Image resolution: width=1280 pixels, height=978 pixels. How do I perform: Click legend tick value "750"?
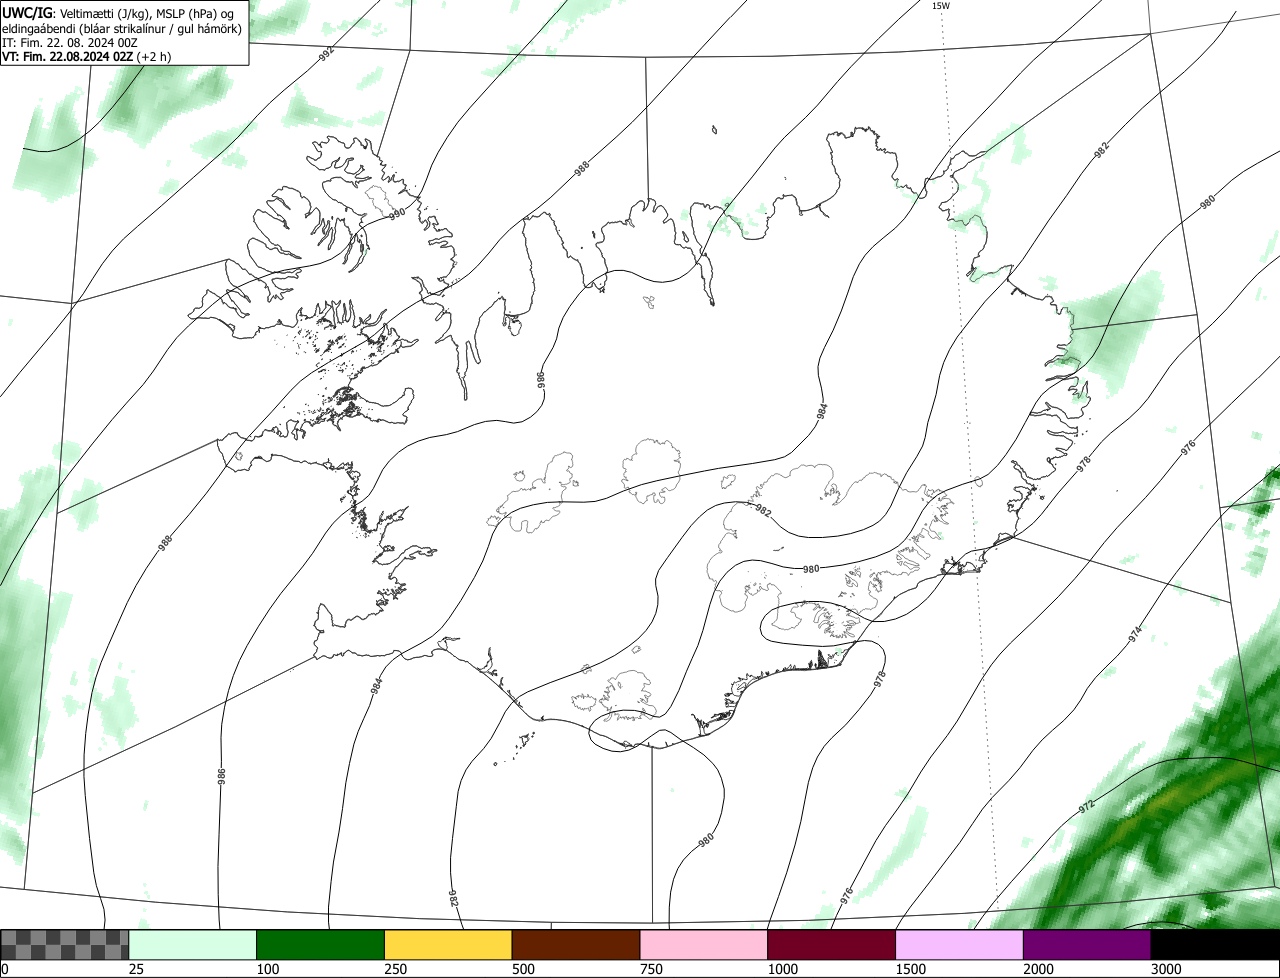650,970
